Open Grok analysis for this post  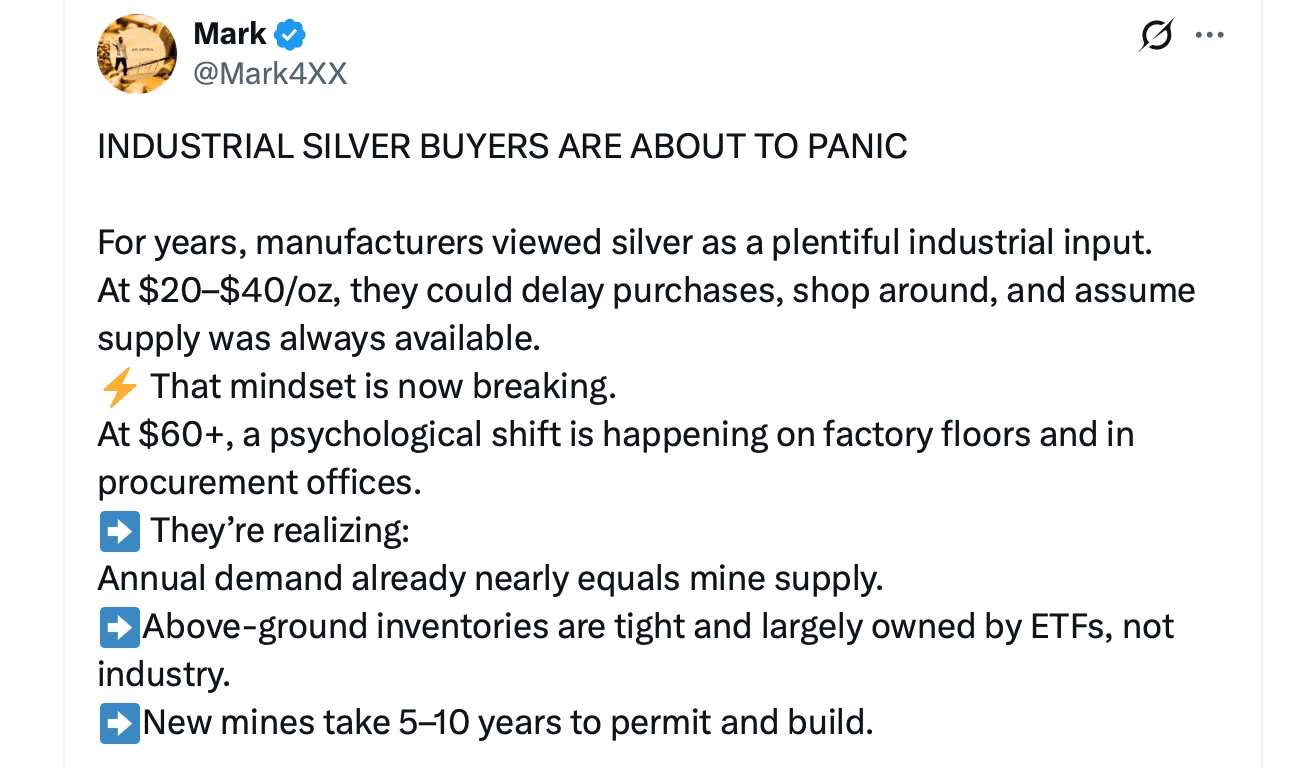click(x=1155, y=34)
